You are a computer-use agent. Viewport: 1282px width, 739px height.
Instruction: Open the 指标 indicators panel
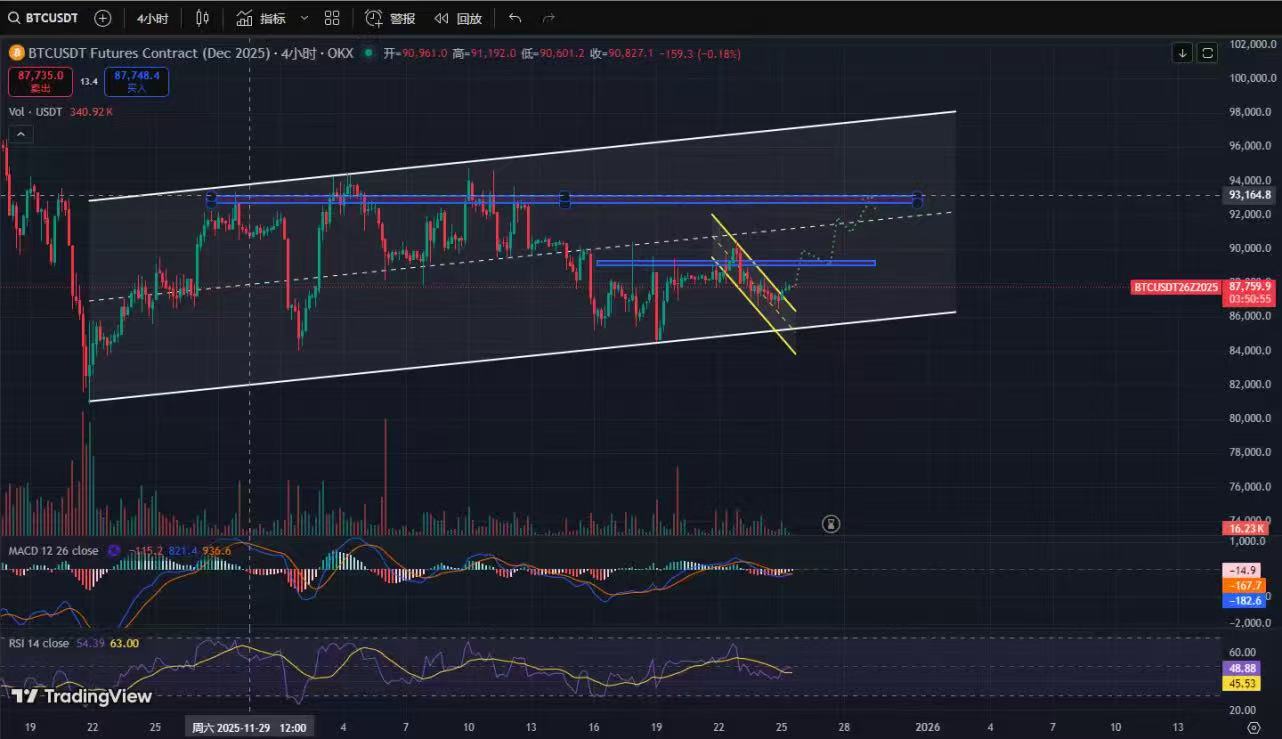[262, 18]
